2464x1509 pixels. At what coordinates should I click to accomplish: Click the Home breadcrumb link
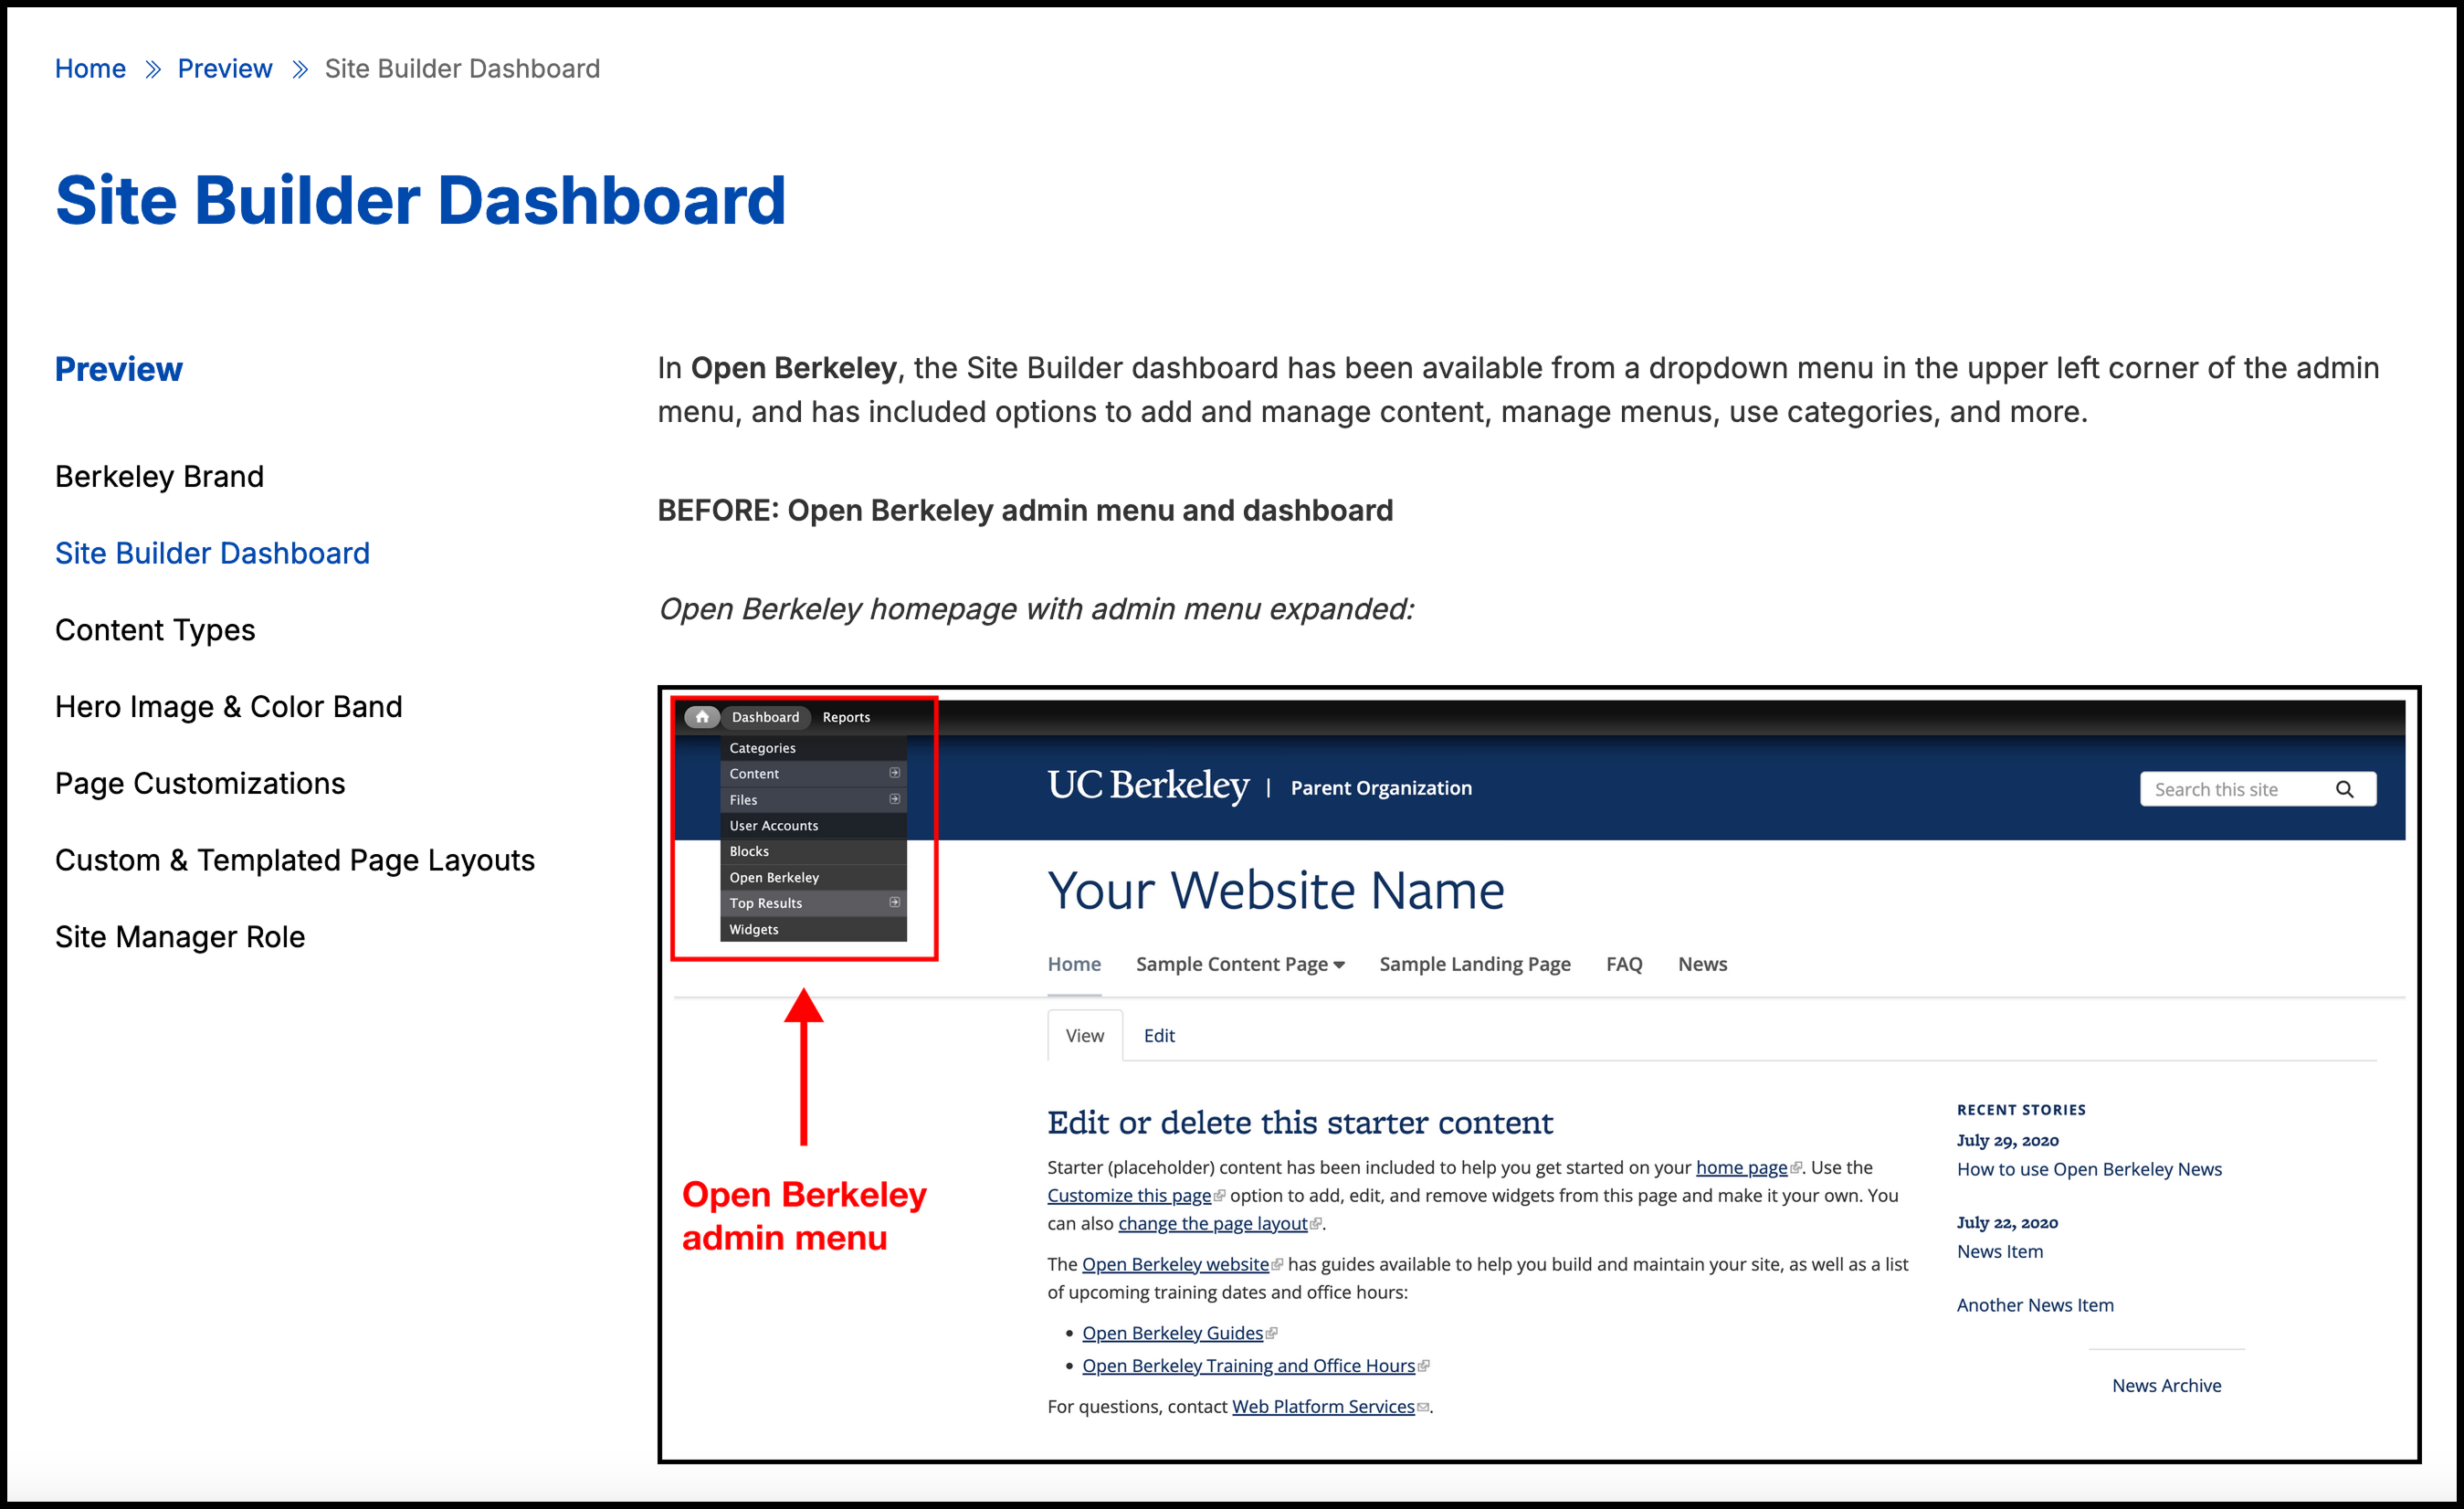click(90, 68)
